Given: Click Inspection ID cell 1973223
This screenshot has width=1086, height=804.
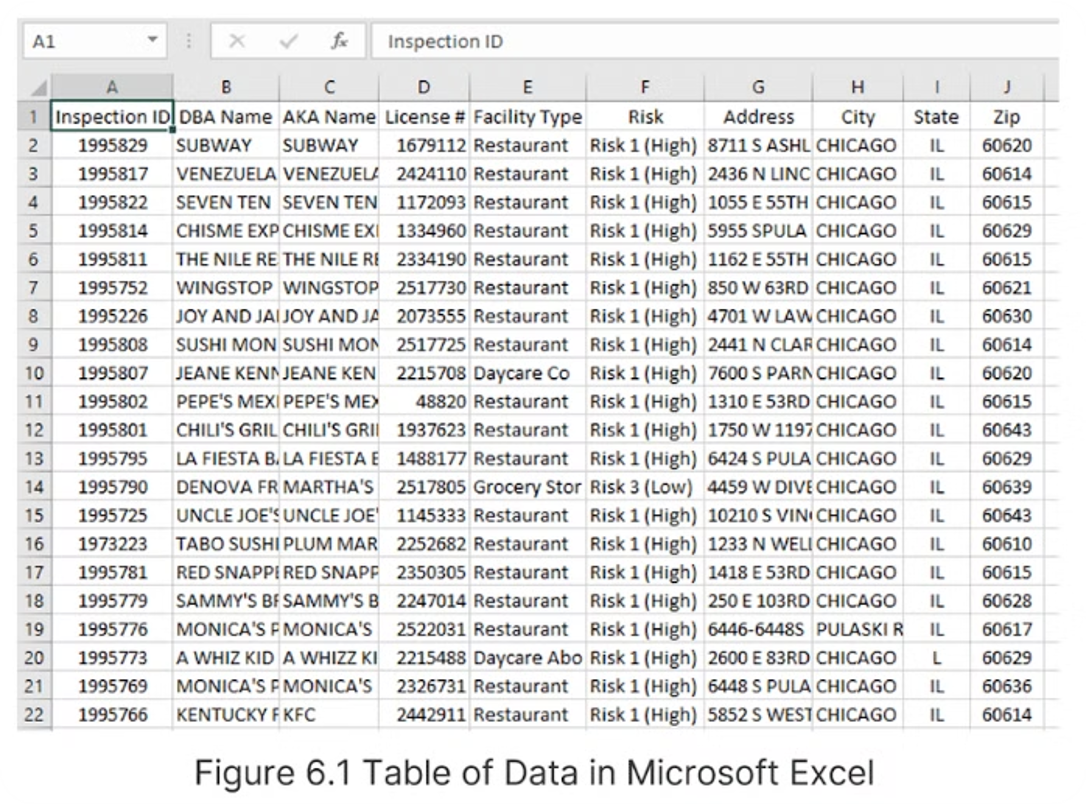Looking at the screenshot, I should [x=112, y=544].
